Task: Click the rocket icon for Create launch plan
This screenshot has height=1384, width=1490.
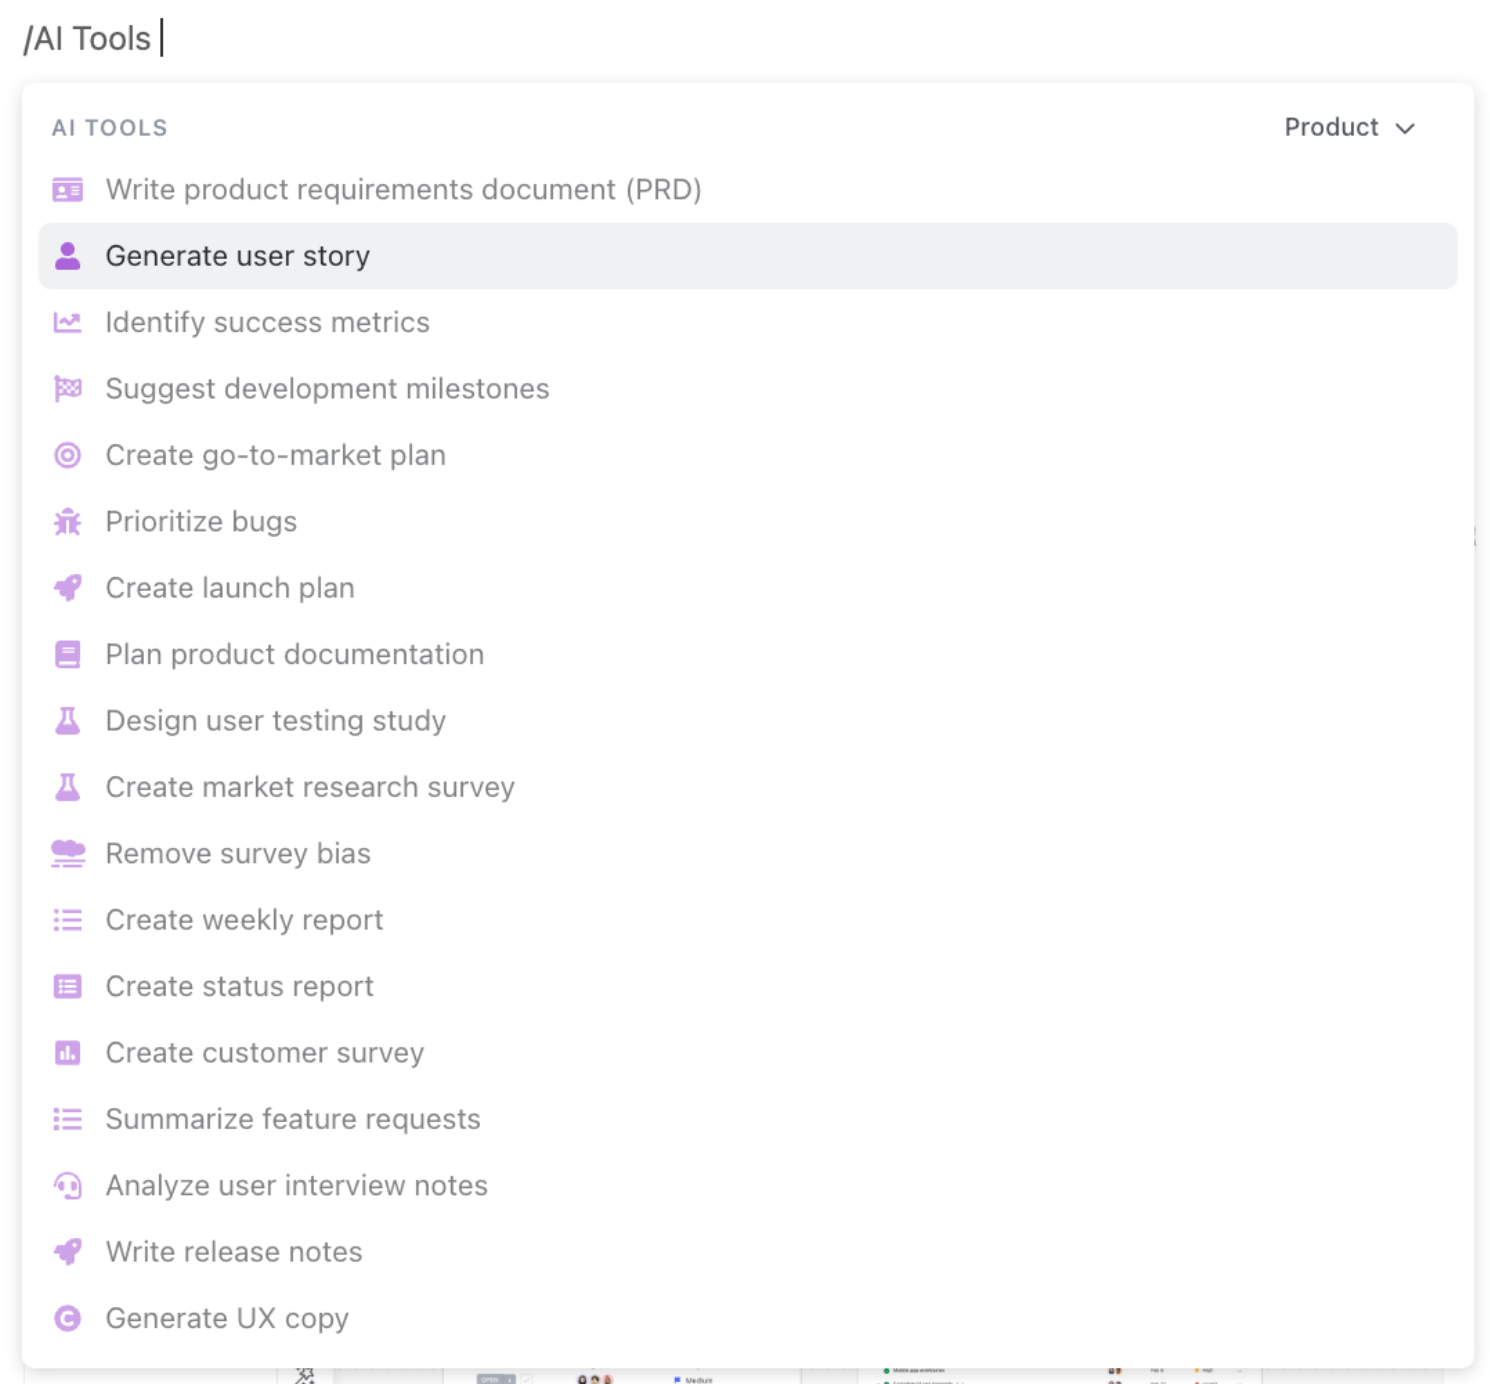Action: pos(67,588)
